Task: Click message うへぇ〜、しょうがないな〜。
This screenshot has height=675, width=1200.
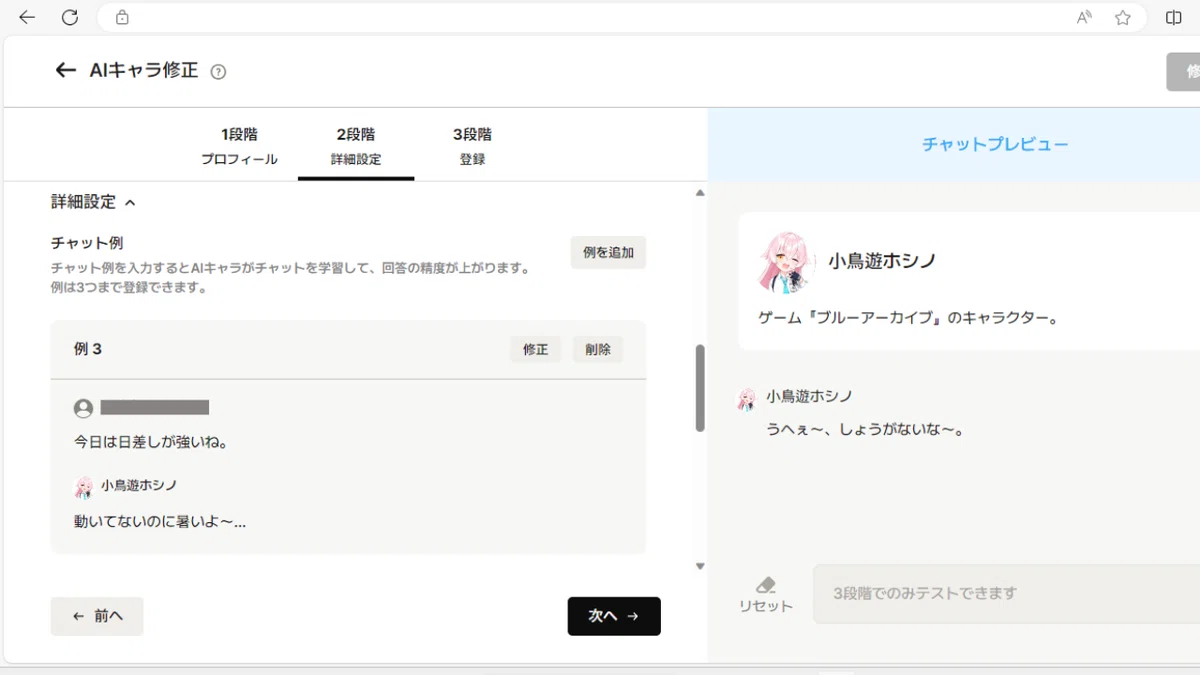Action: click(x=865, y=430)
